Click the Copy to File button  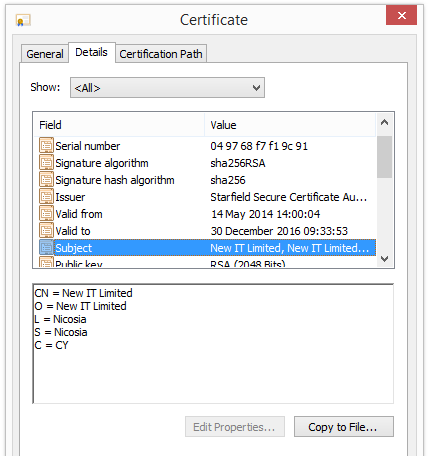[x=344, y=427]
